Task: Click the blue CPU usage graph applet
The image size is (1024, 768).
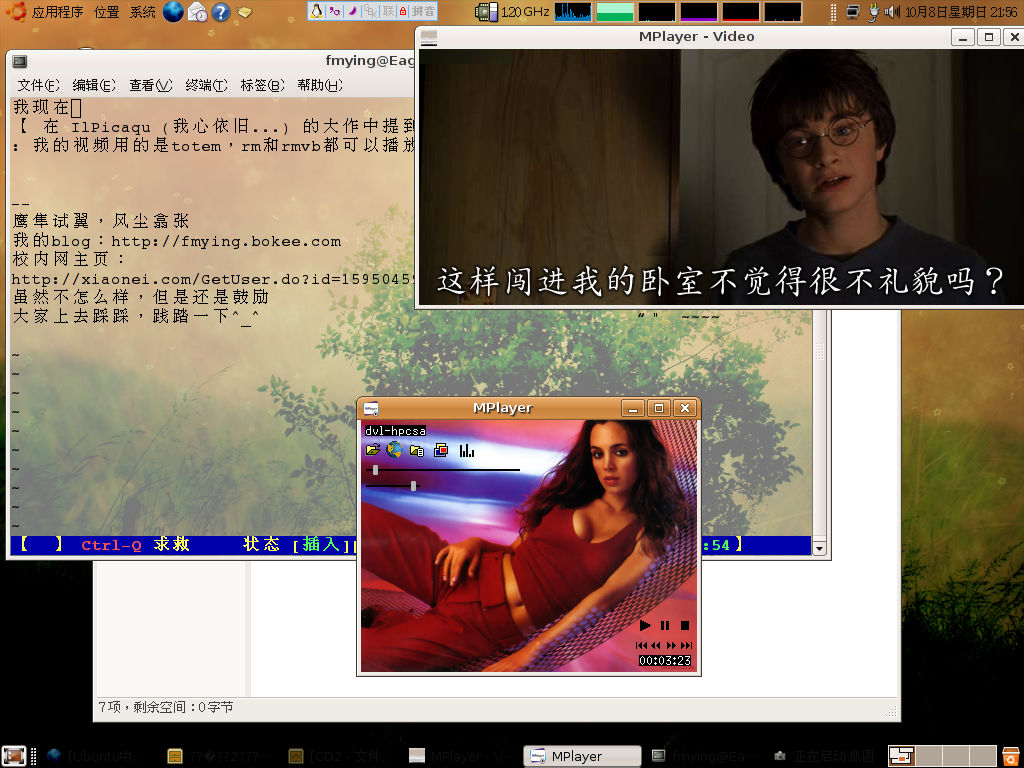Action: coord(573,12)
